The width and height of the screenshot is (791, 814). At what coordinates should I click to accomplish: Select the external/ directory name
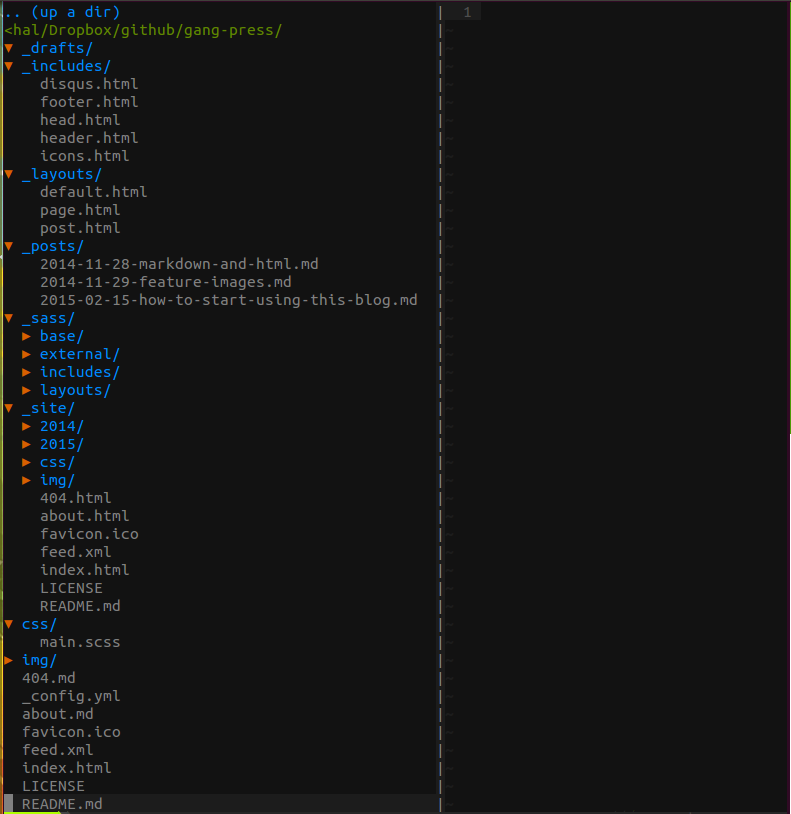tap(80, 354)
